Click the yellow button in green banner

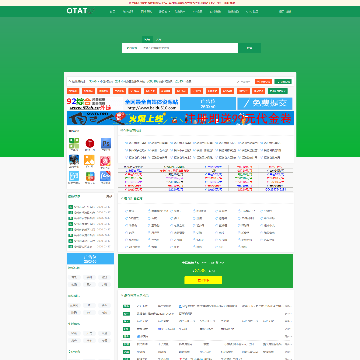[203, 280]
